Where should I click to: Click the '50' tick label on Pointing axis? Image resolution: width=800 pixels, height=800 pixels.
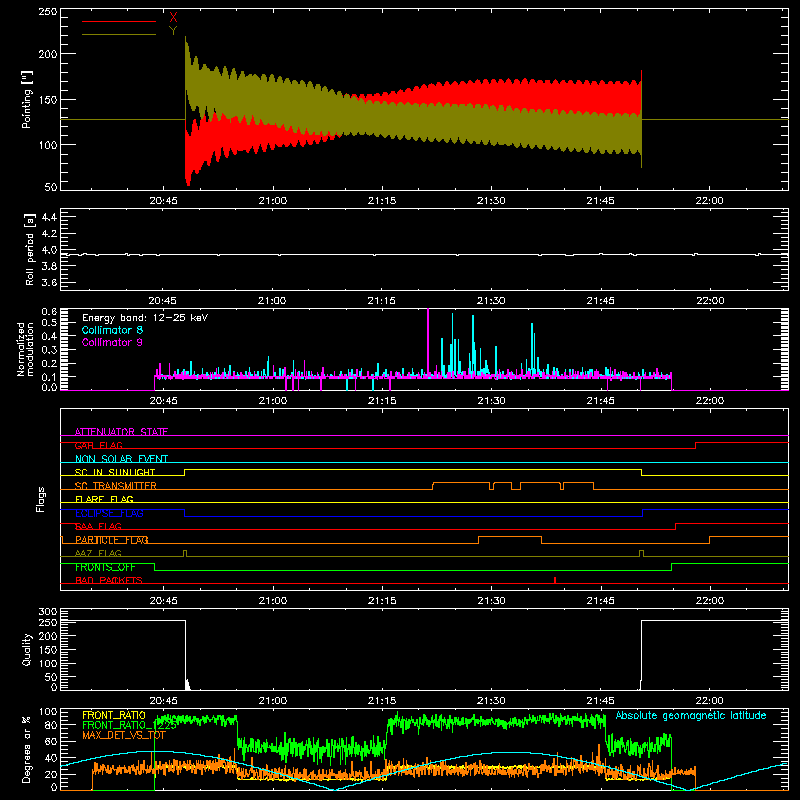click(51, 187)
